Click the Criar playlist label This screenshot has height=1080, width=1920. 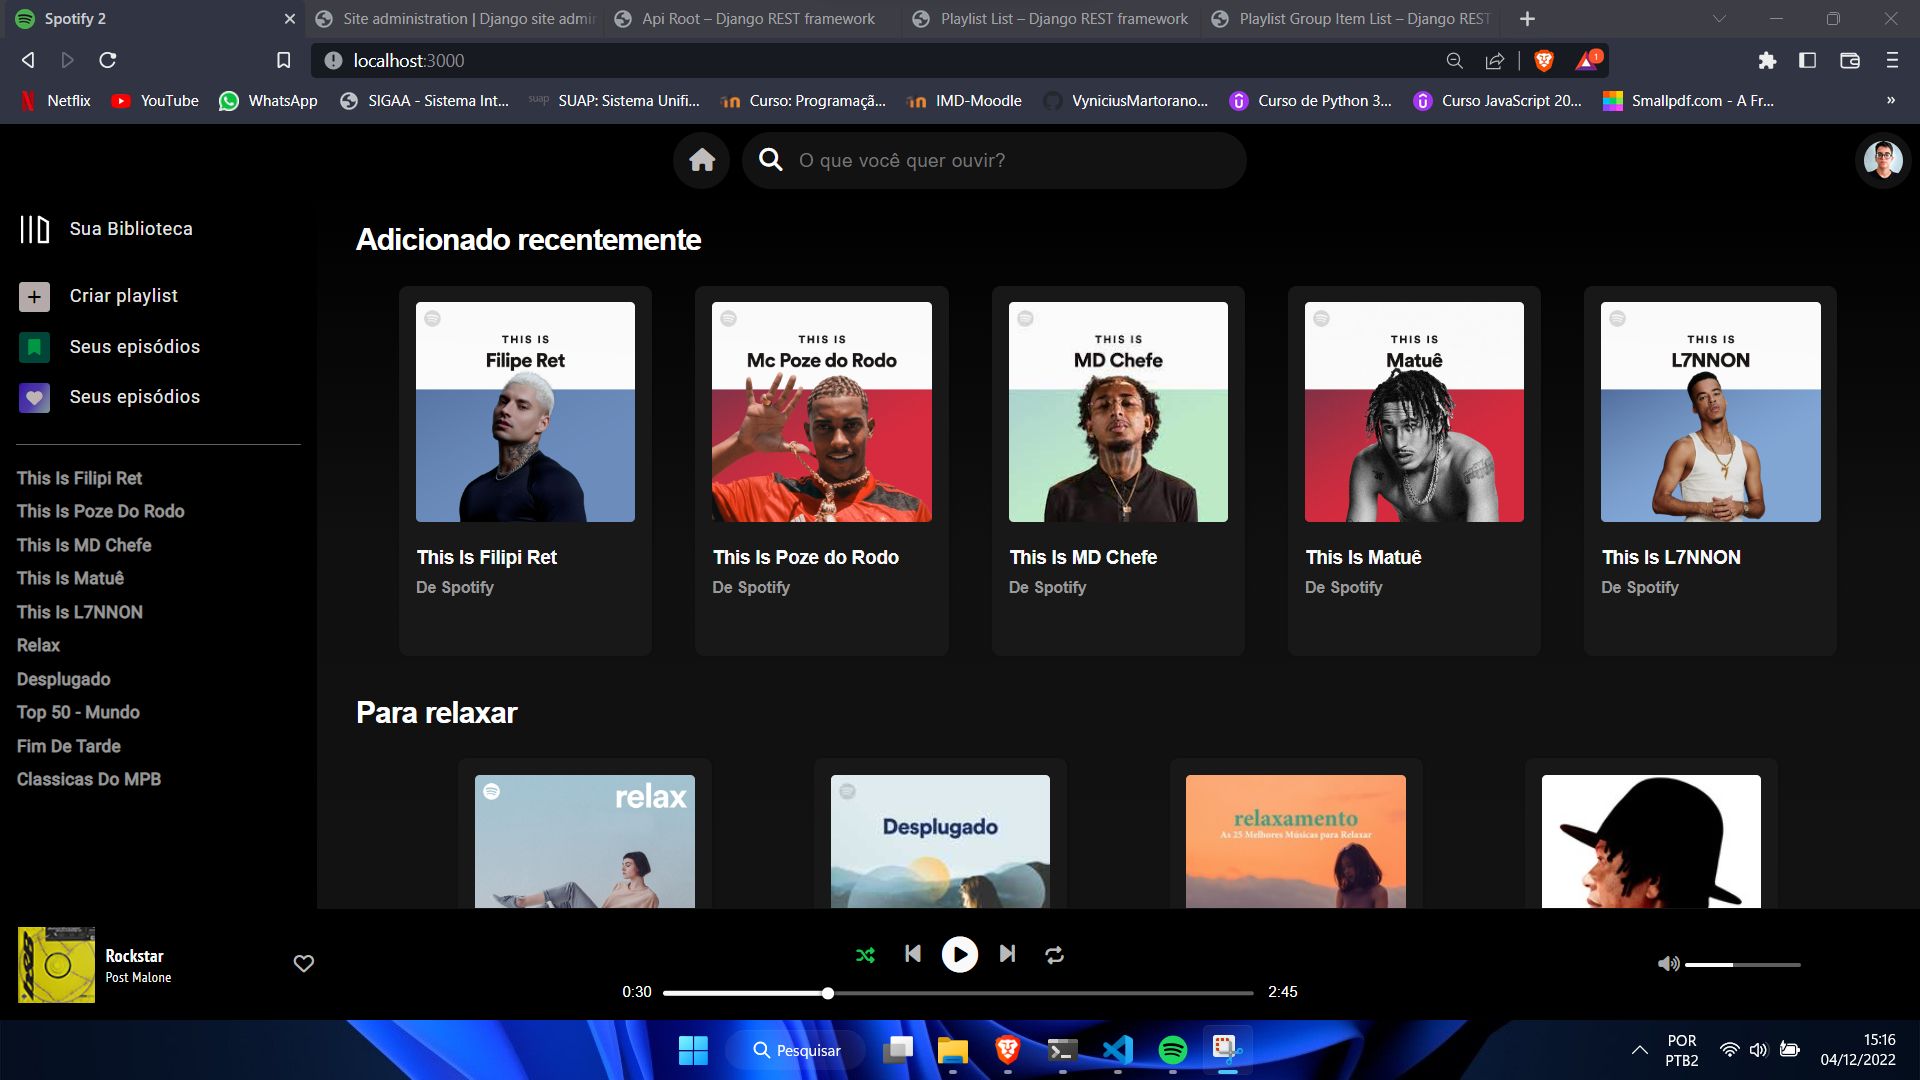(124, 296)
